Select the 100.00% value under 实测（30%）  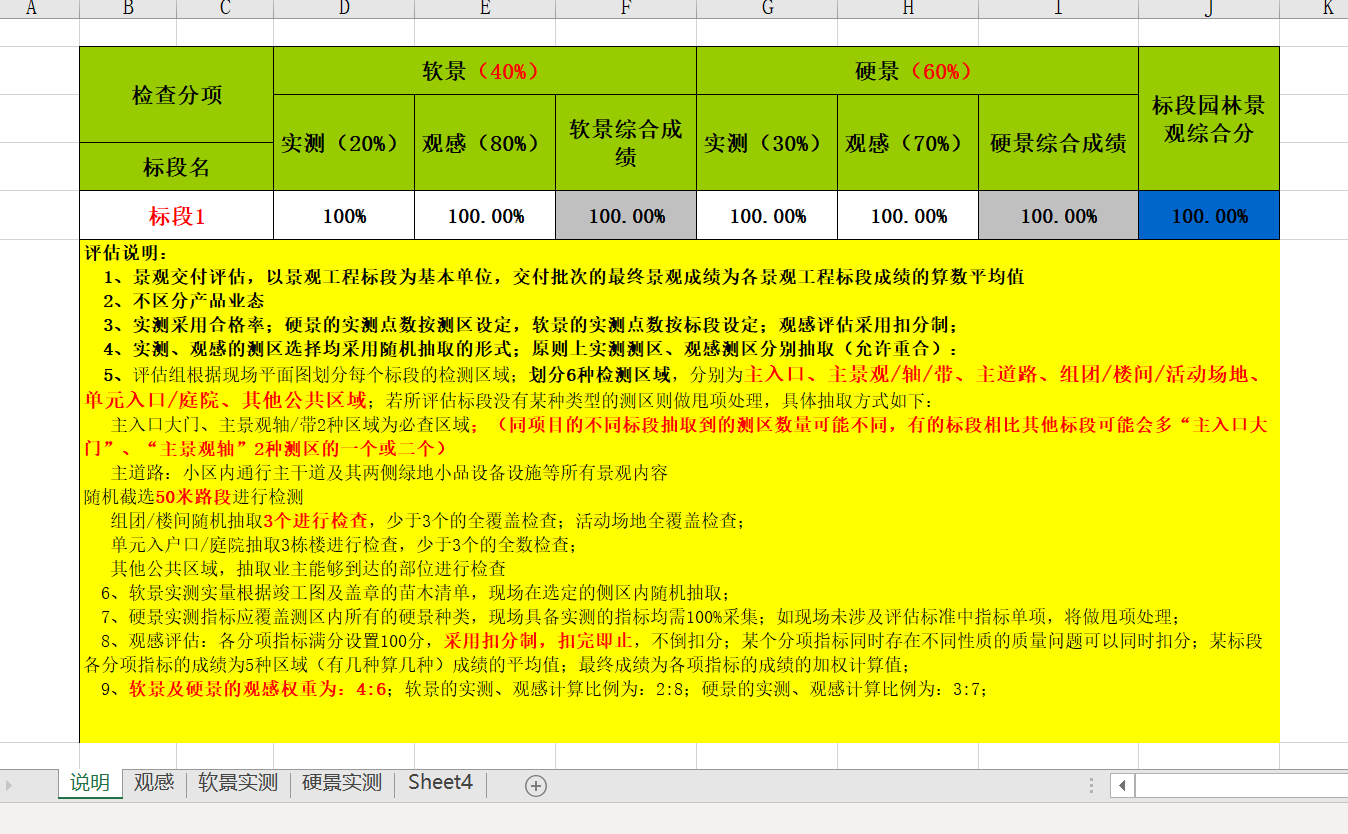point(767,216)
